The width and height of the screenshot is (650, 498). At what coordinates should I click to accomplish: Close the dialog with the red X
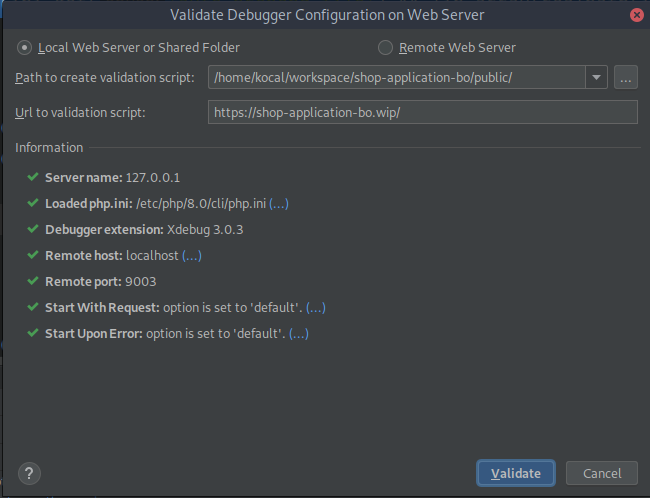click(636, 15)
